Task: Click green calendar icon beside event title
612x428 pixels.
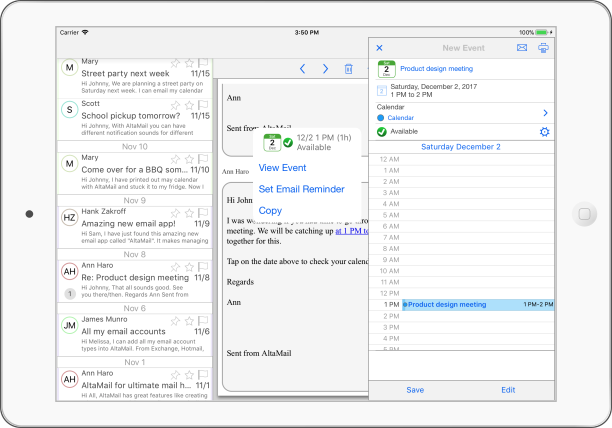Action: (386, 69)
